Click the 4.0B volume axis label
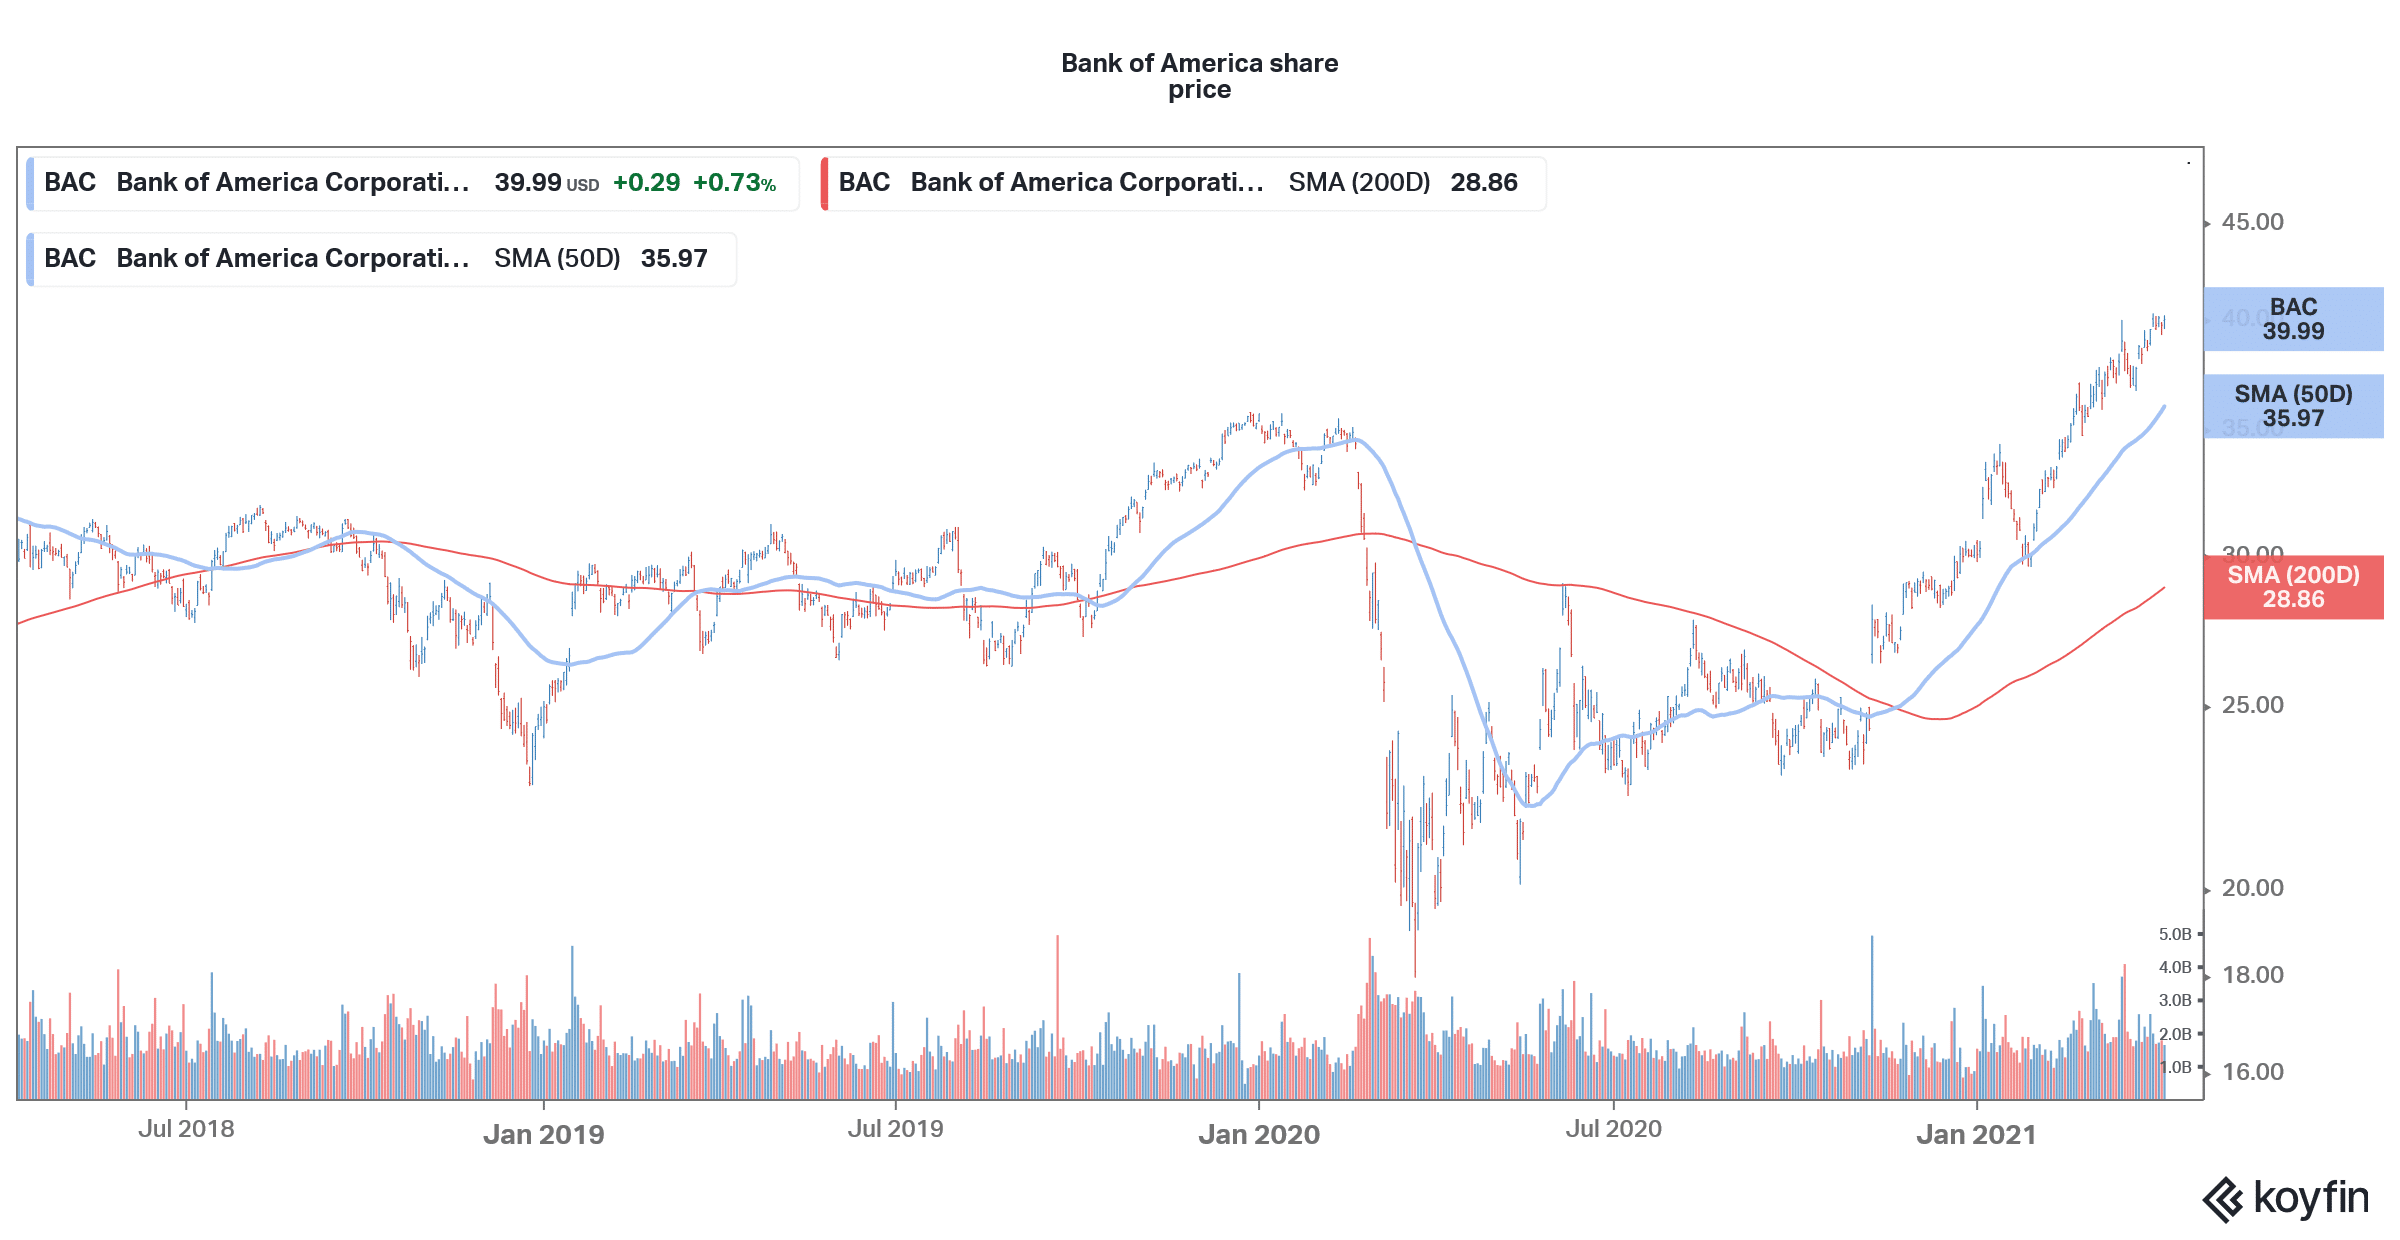 click(2175, 967)
